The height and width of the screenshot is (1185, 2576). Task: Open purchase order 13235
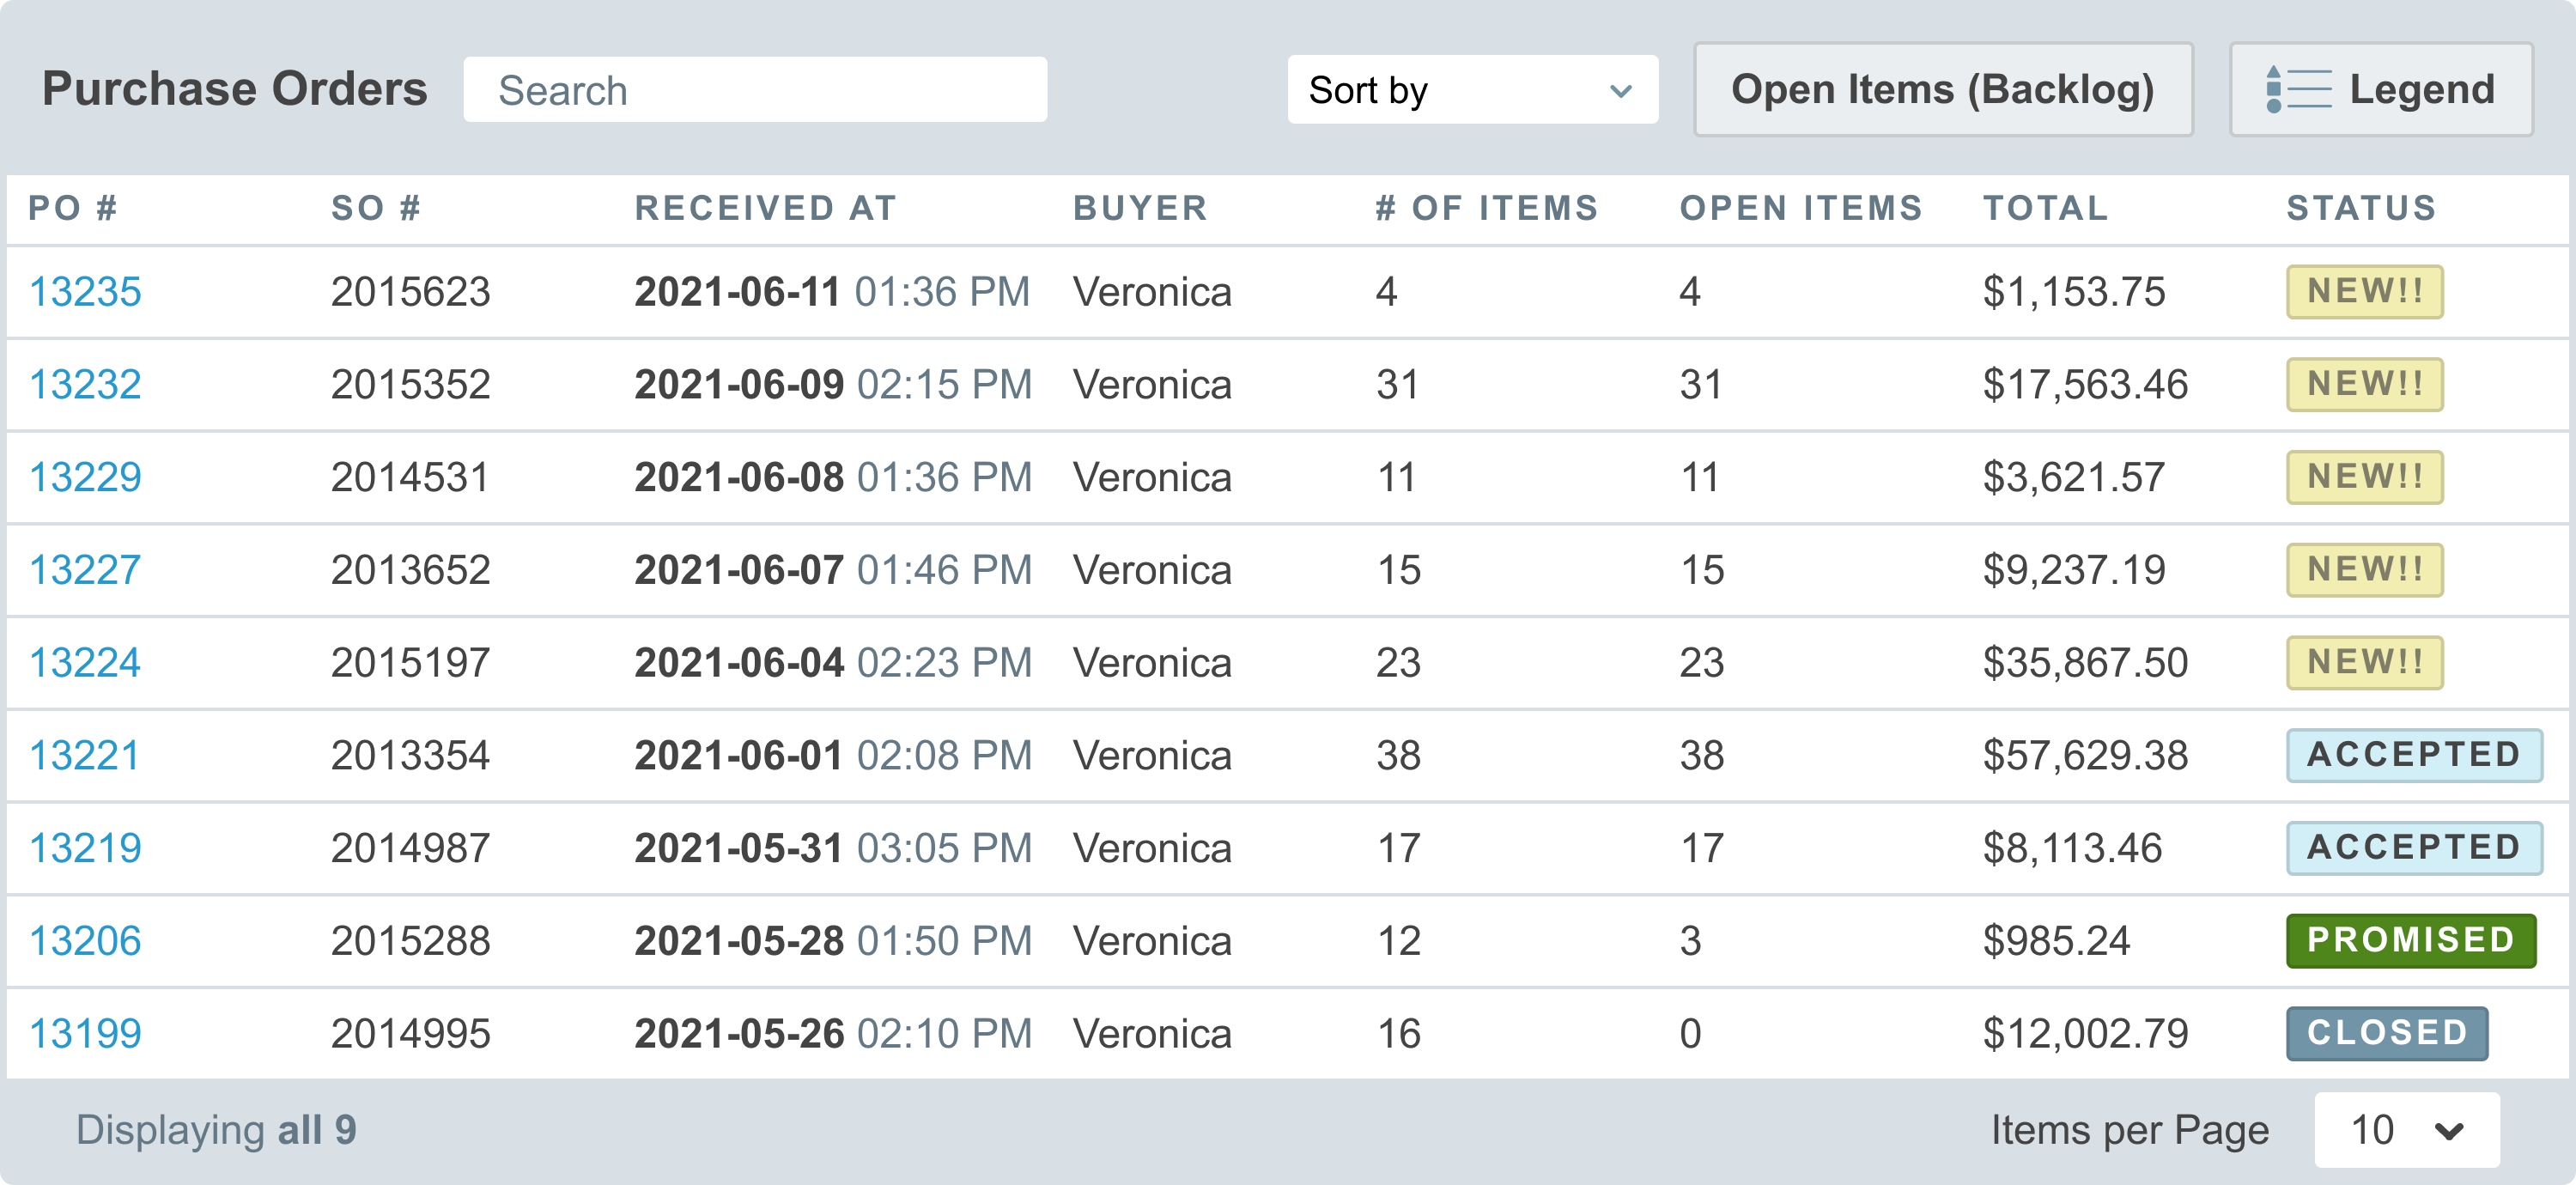pyautogui.click(x=85, y=292)
